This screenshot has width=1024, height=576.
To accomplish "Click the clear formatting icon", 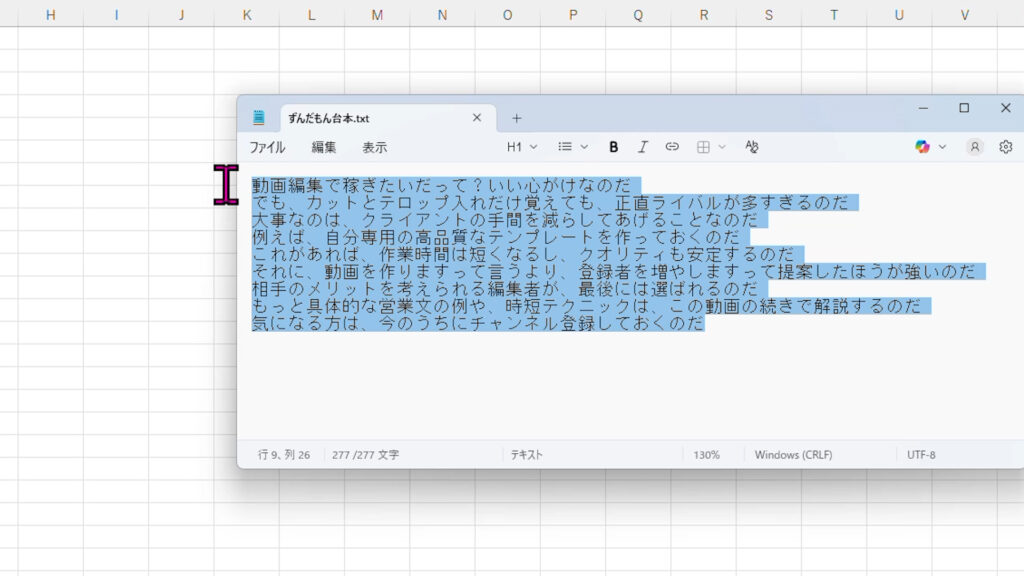I will point(752,147).
